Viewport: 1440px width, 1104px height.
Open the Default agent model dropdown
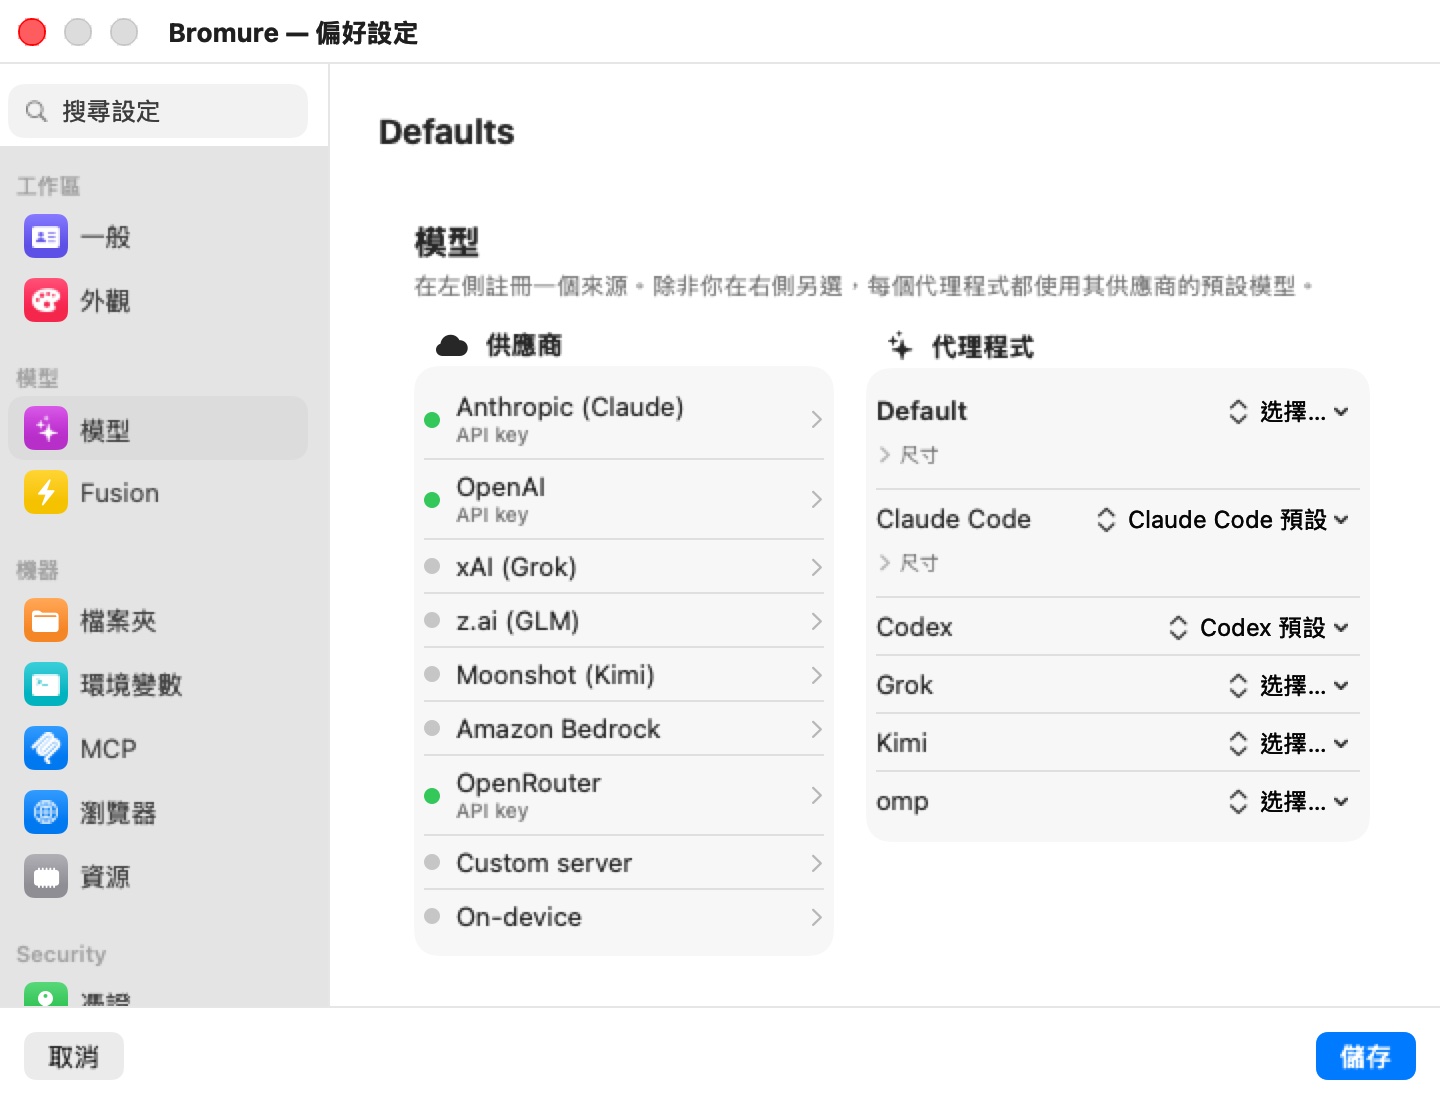point(1288,411)
